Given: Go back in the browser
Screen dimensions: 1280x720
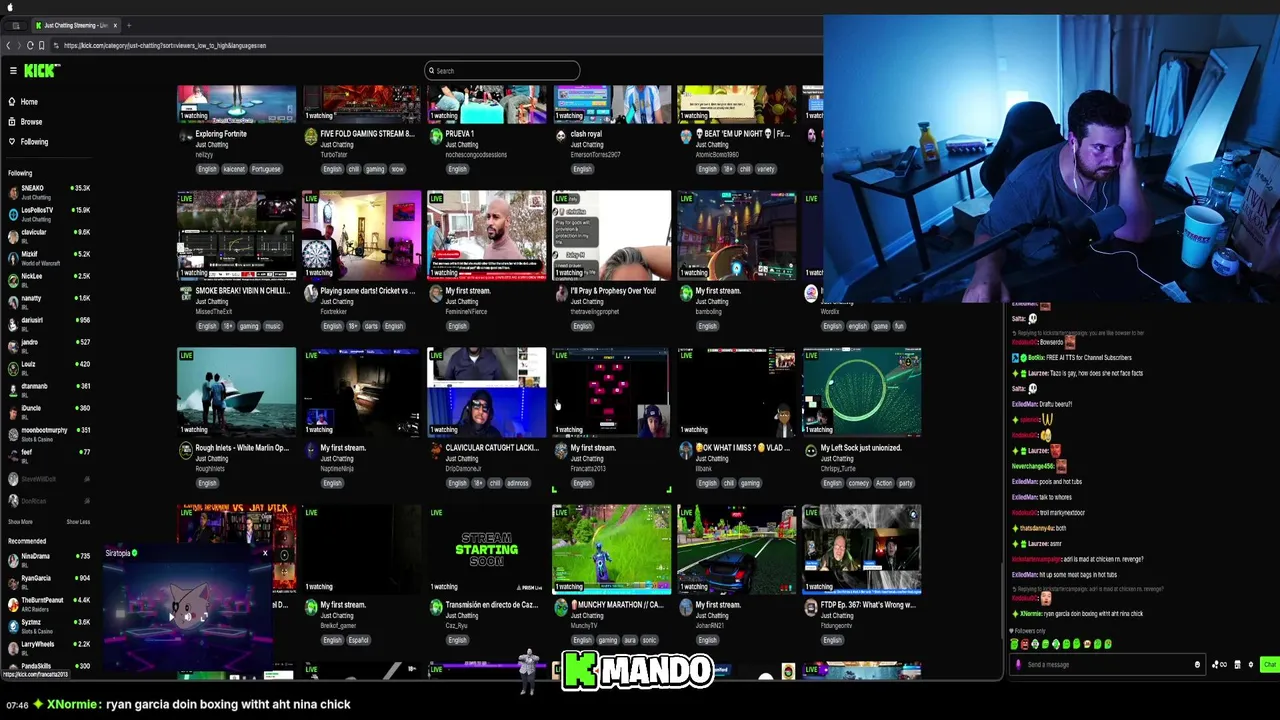Looking at the screenshot, I should pos(8,45).
